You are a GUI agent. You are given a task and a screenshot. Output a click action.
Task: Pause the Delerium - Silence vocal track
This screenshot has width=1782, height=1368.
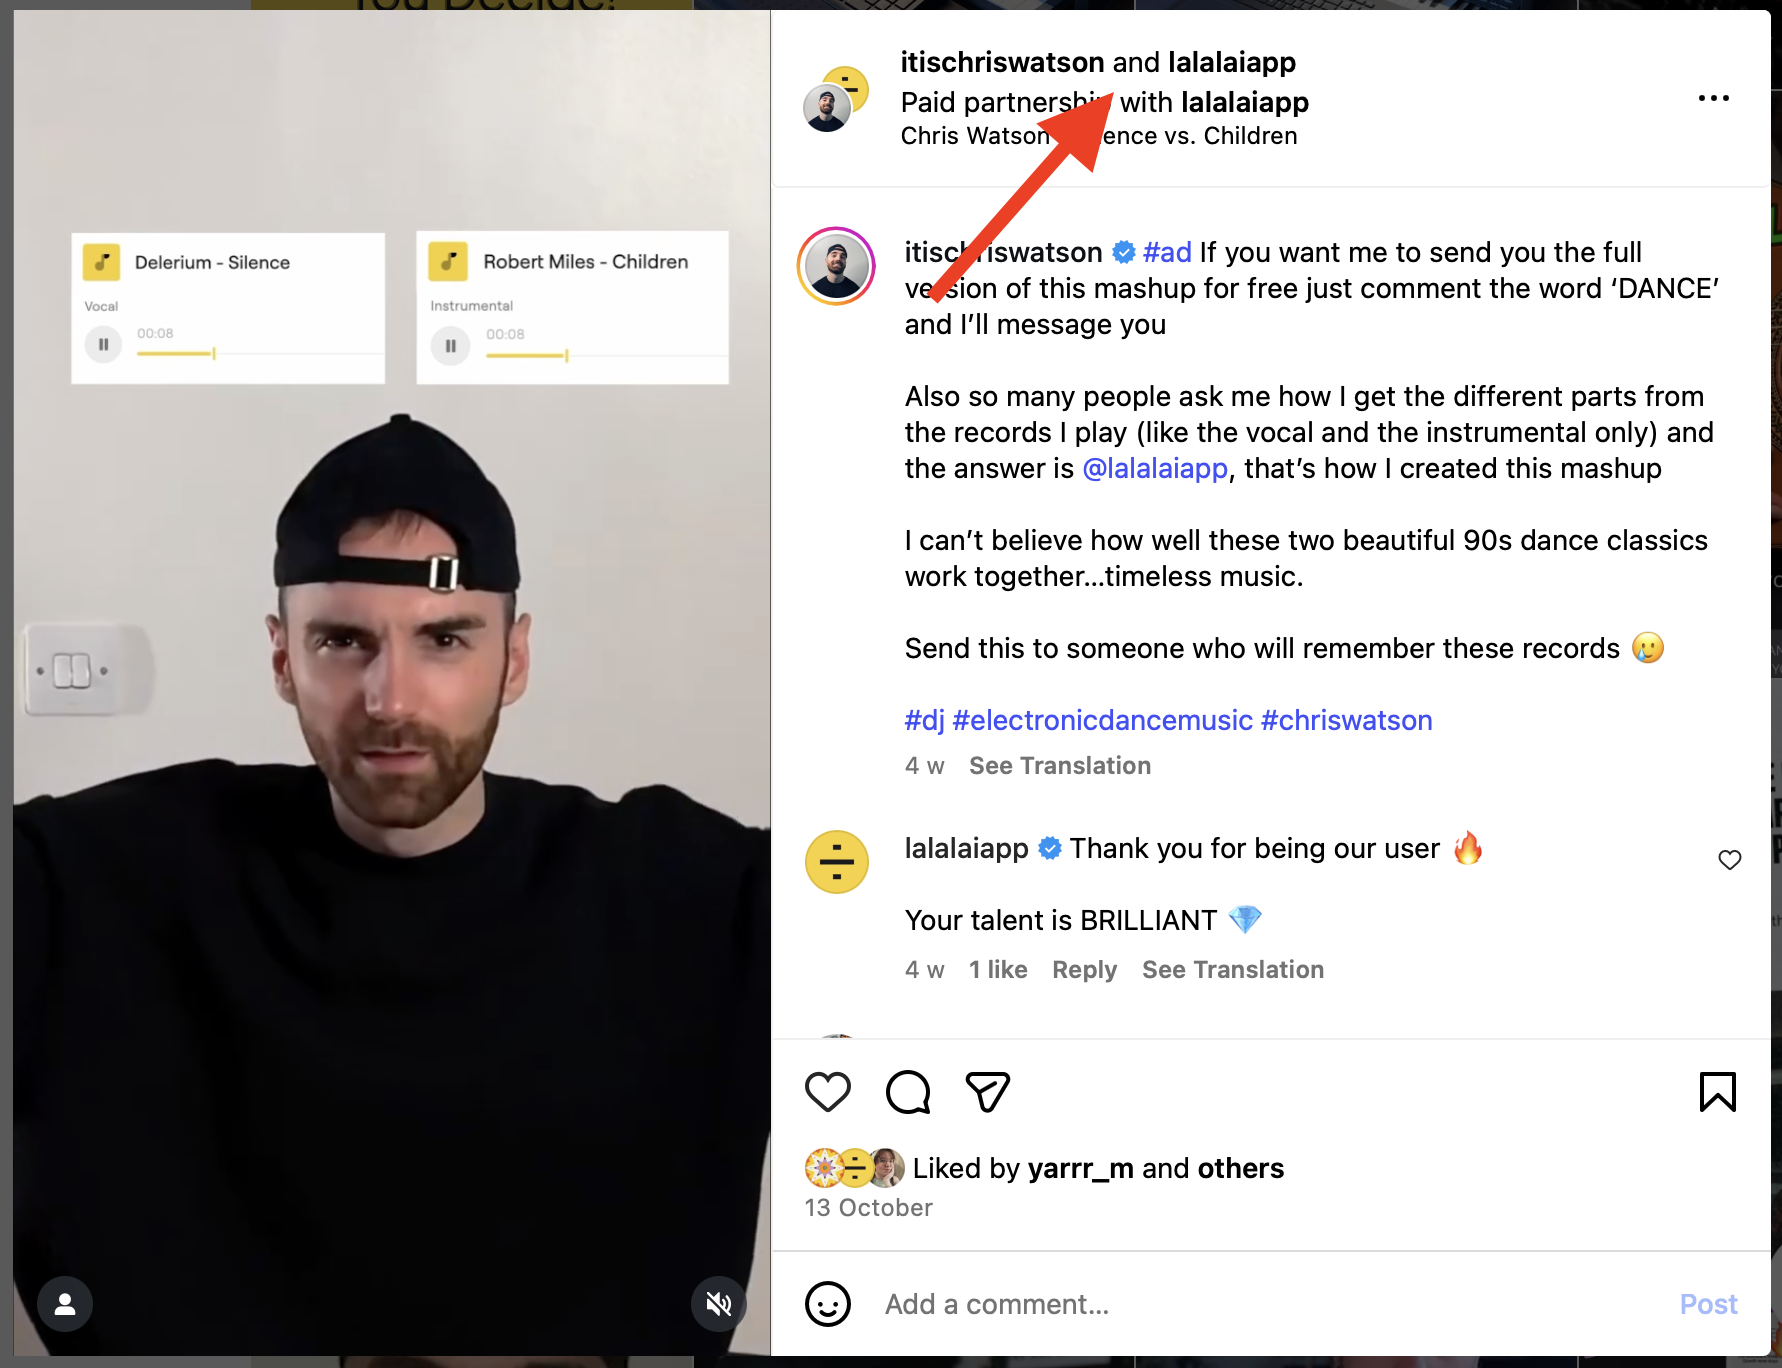coord(103,345)
